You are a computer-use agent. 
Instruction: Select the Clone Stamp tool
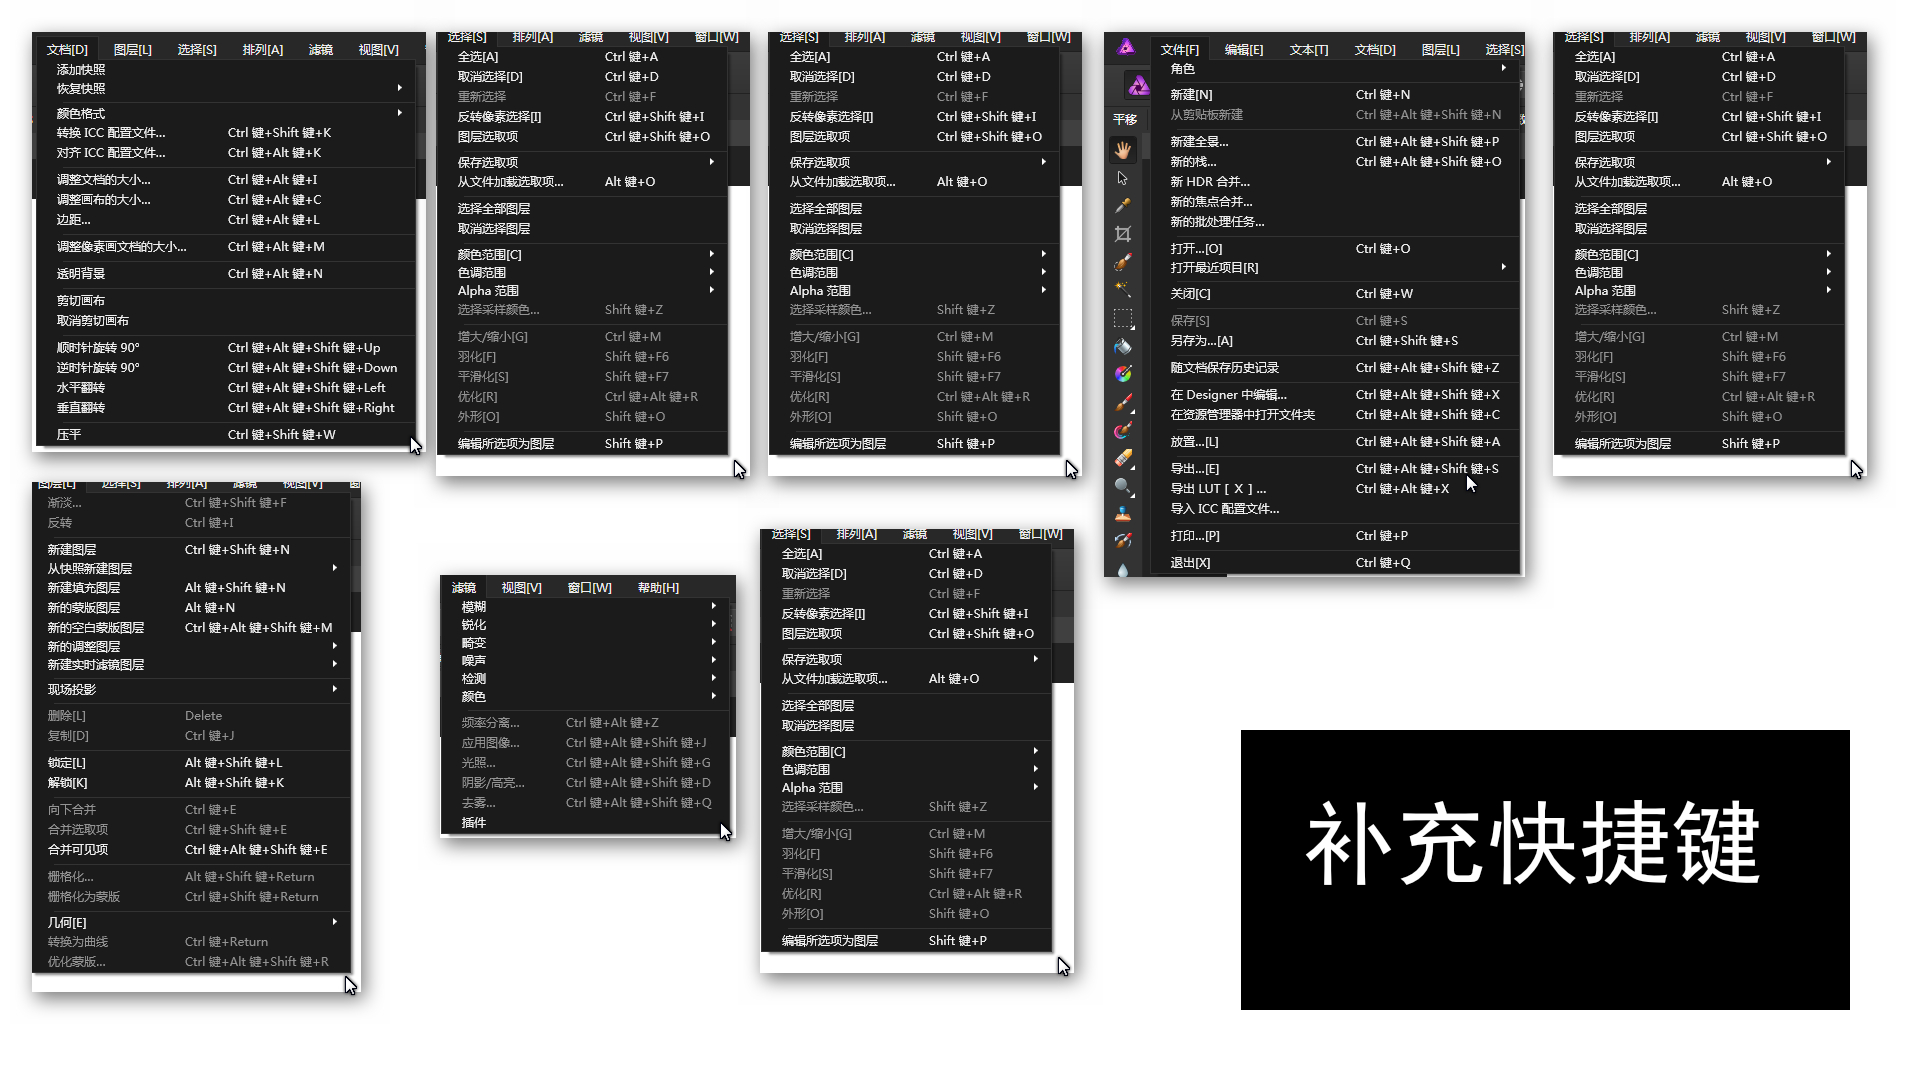[1123, 515]
